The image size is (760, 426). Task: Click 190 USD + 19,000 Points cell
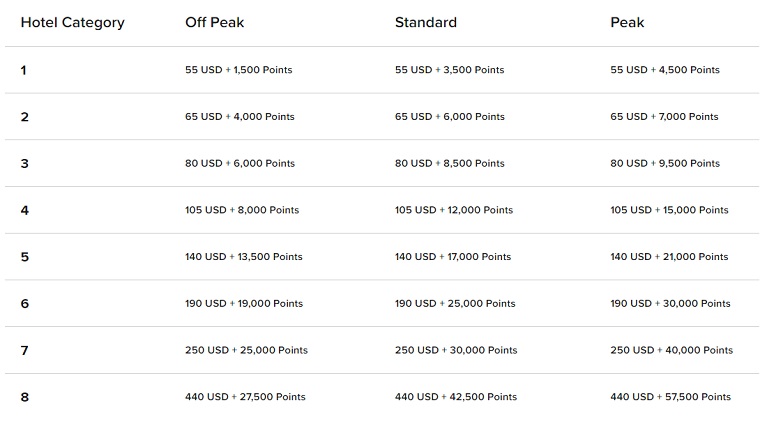coord(244,303)
